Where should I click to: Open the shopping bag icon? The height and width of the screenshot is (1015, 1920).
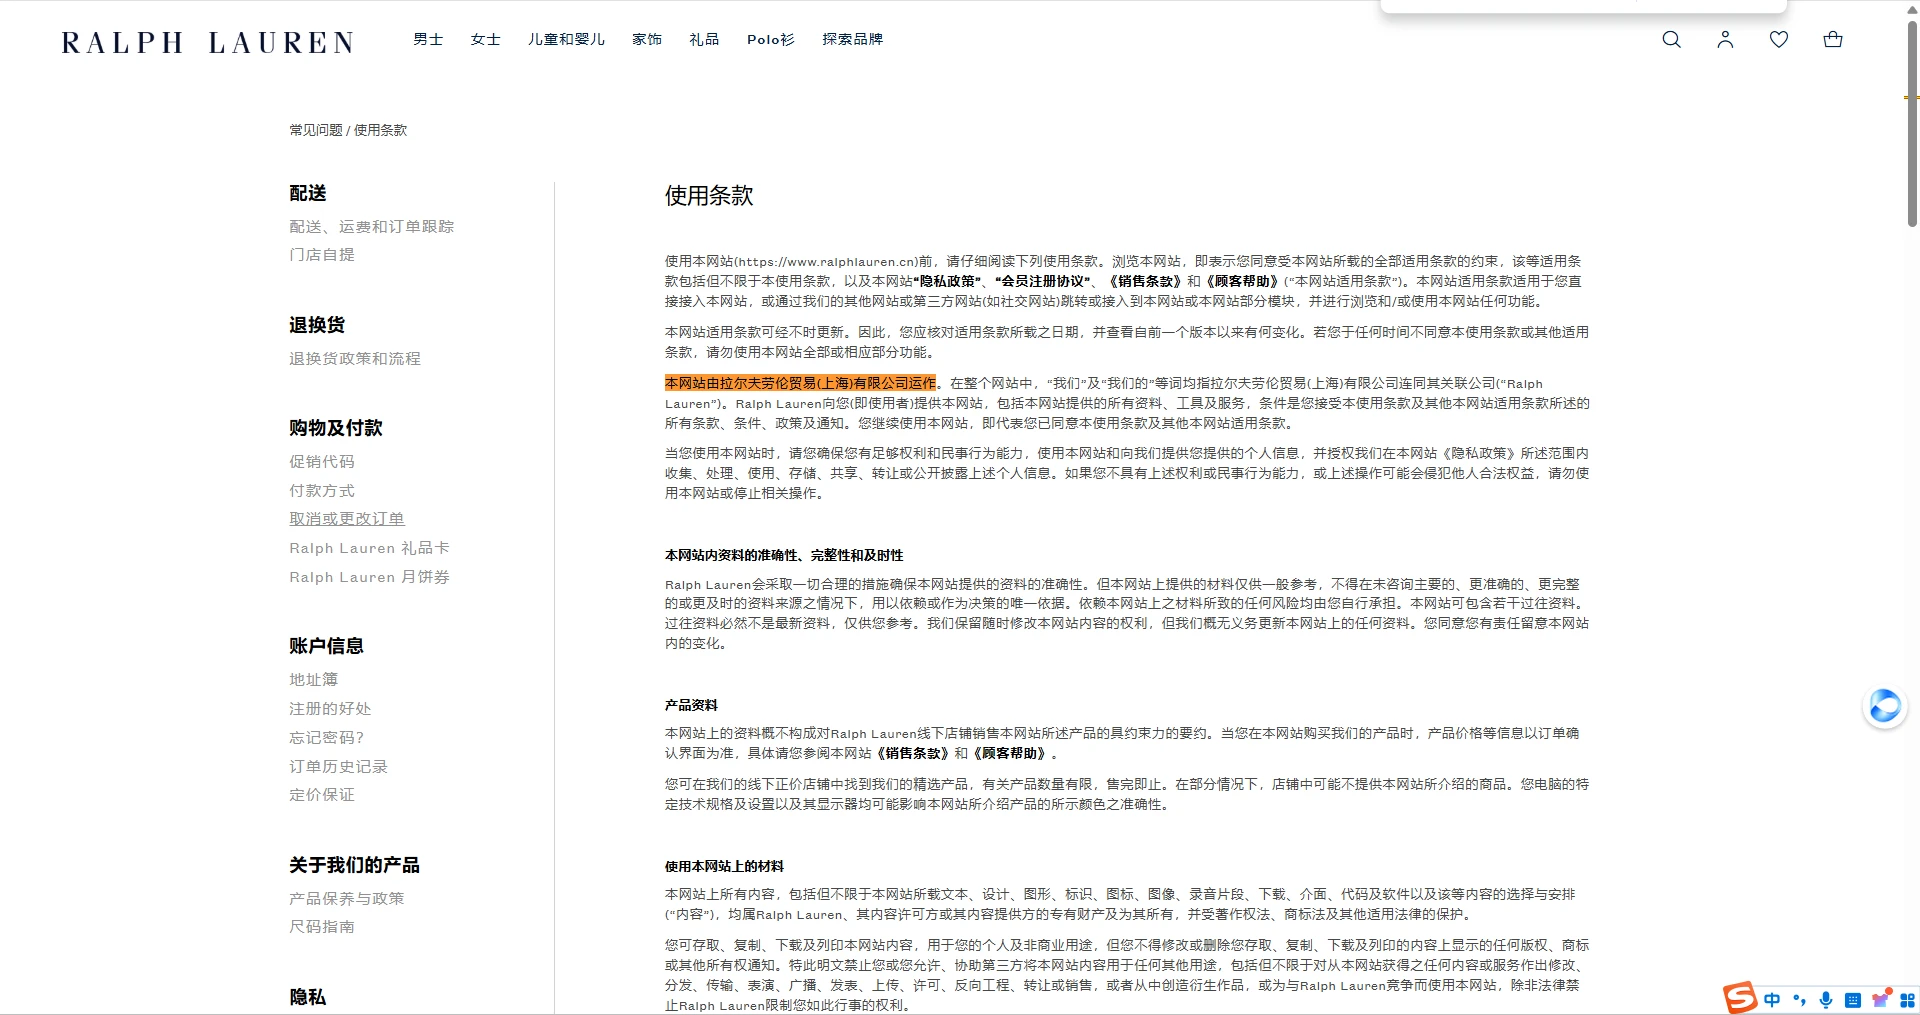click(1833, 40)
